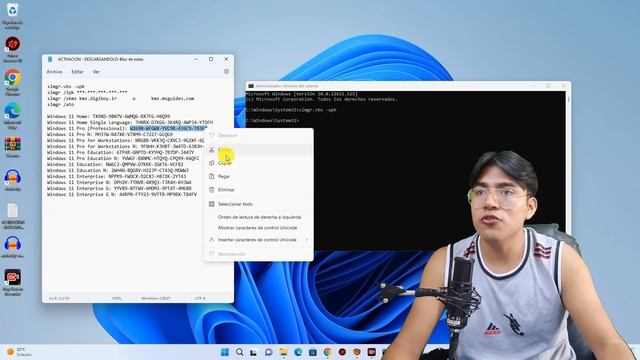The width and height of the screenshot is (640, 360).
Task: Click the 'Windows 11 Pro Education:' line
Action: 120,152
